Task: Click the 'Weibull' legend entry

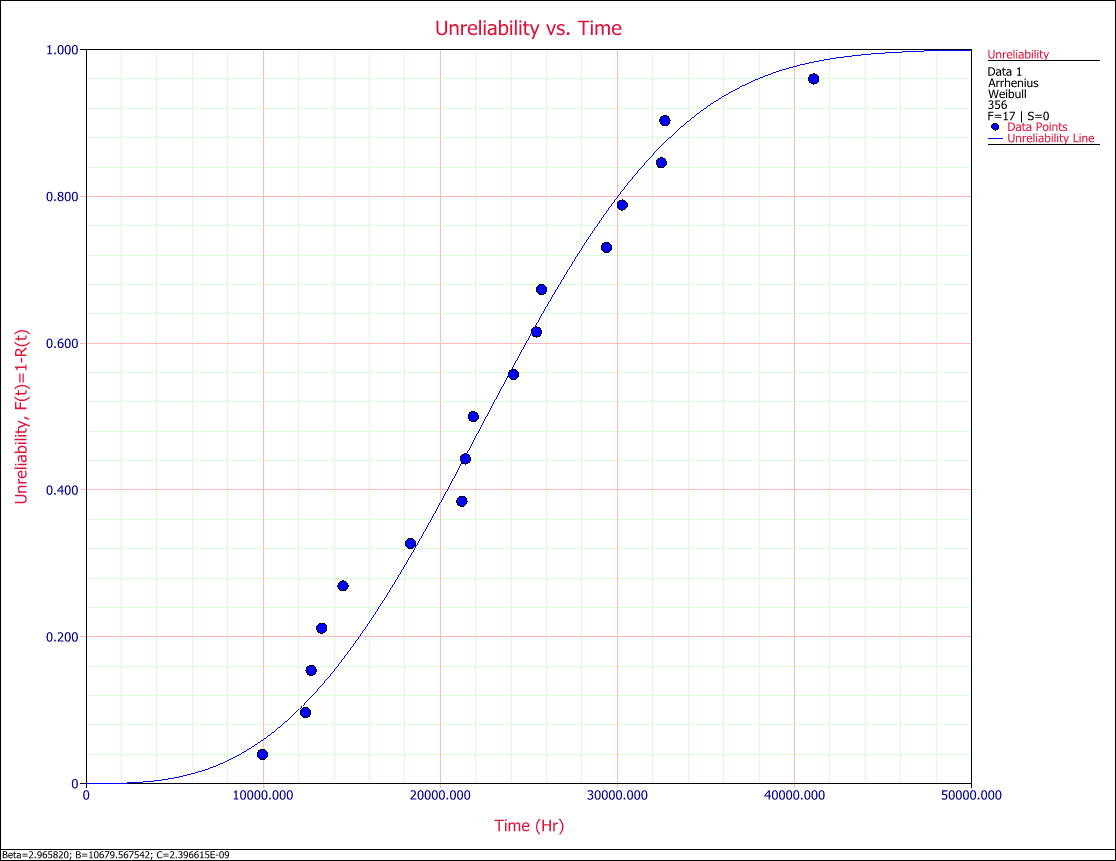Action: click(1007, 94)
